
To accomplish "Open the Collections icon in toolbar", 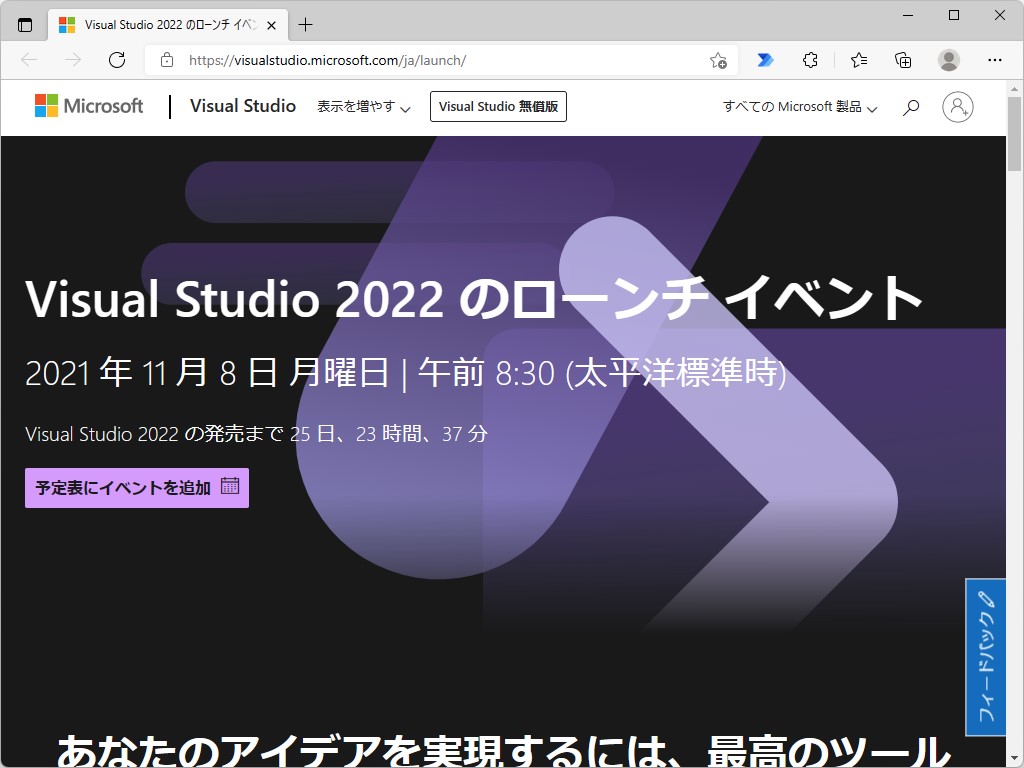I will [904, 60].
